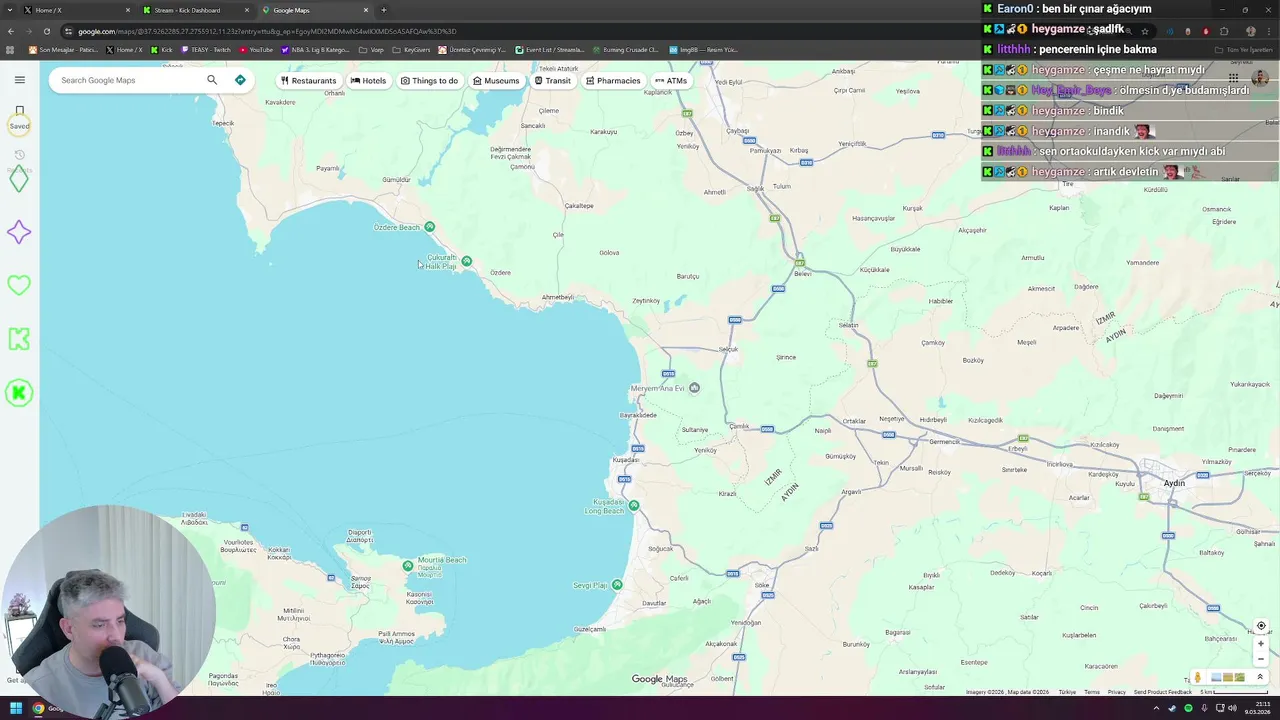Image resolution: width=1280 pixels, height=720 pixels.
Task: Select the Transit category chip
Action: (x=553, y=80)
